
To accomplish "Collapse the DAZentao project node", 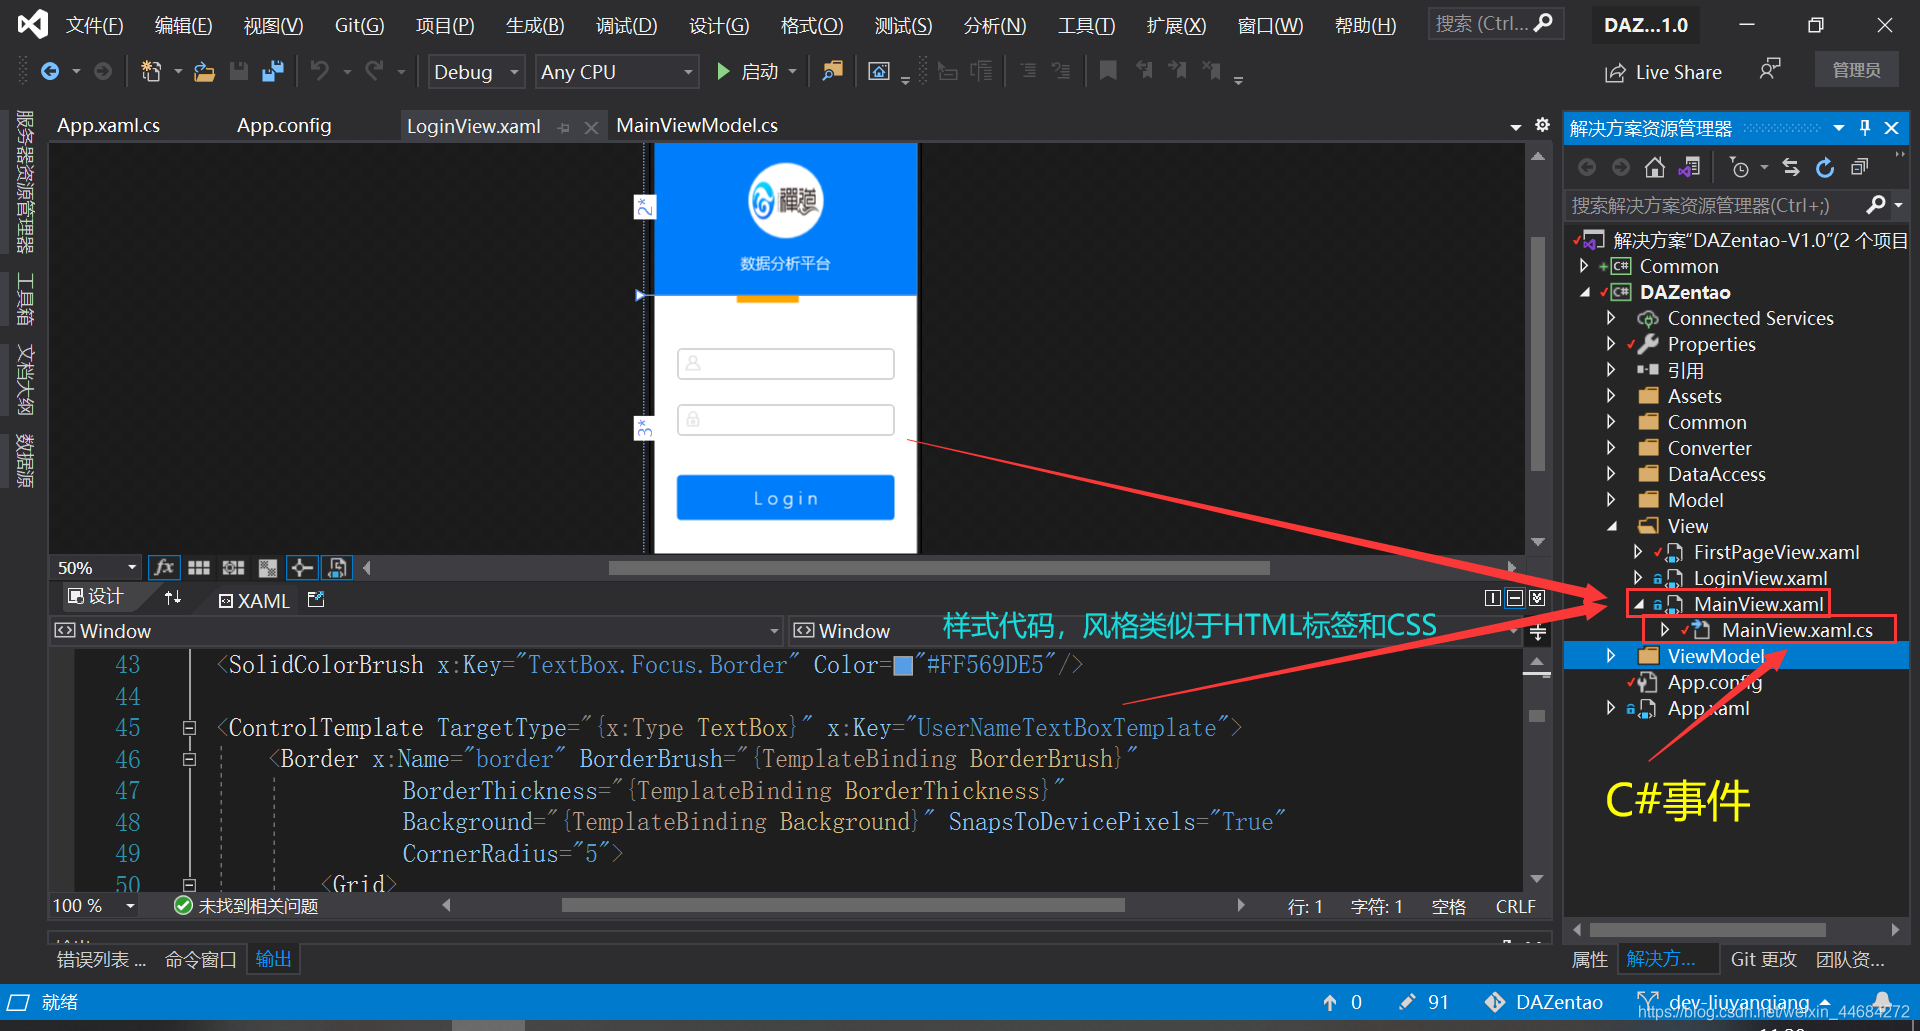I will 1585,292.
